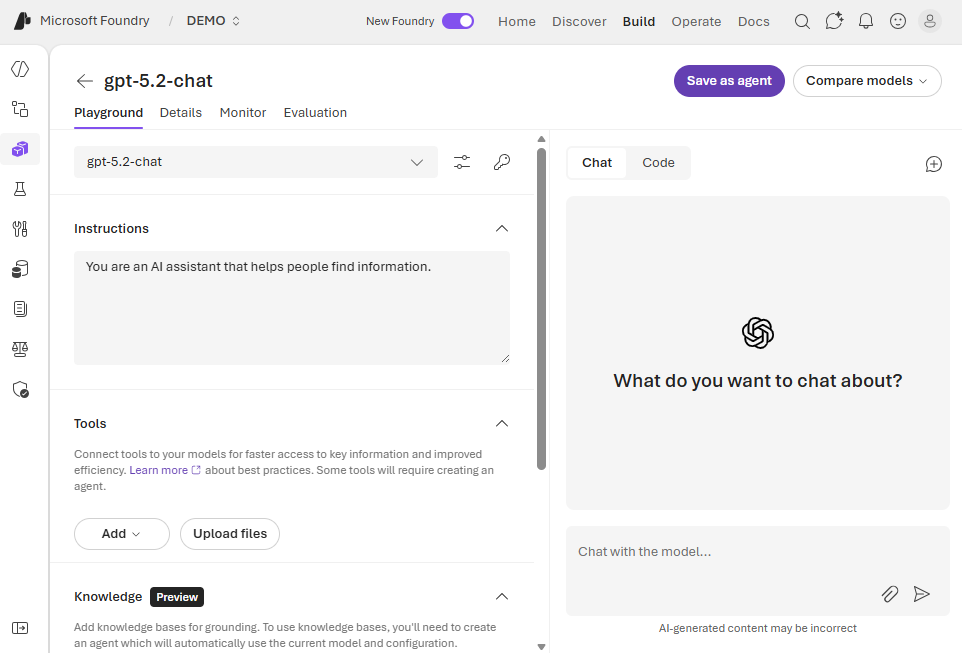The image size is (962, 653).
Task: Click the Save as agent button
Action: click(x=729, y=81)
